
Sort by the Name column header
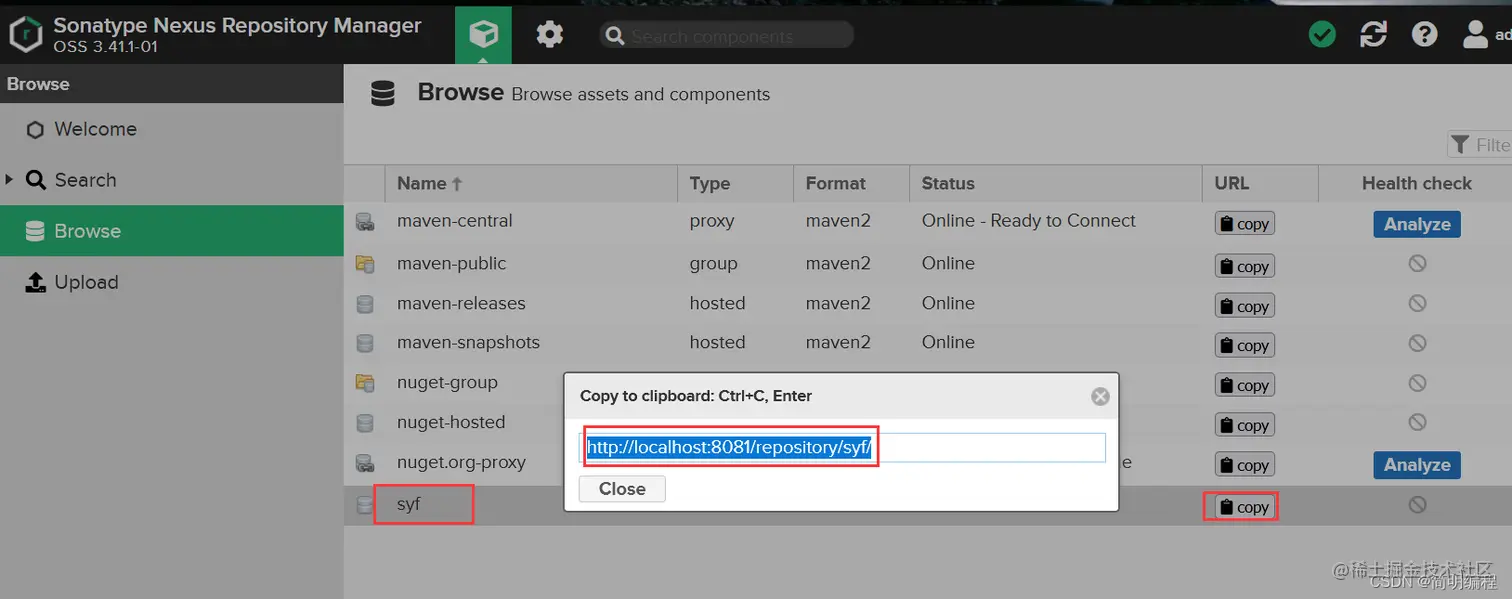coord(531,183)
